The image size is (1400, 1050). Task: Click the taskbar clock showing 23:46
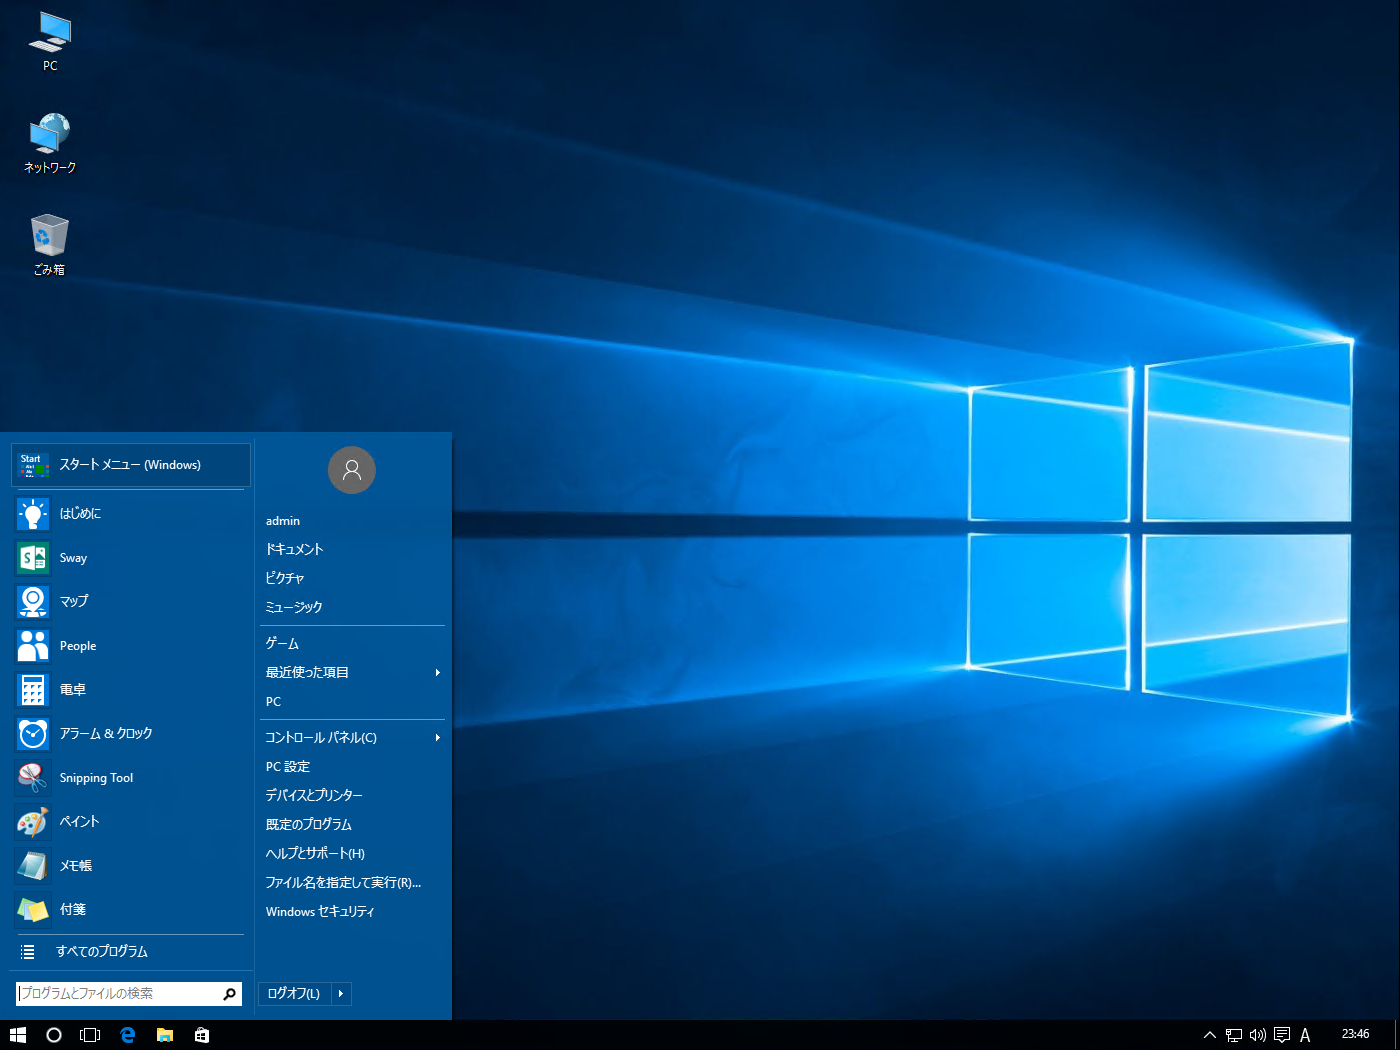(x=1356, y=1034)
